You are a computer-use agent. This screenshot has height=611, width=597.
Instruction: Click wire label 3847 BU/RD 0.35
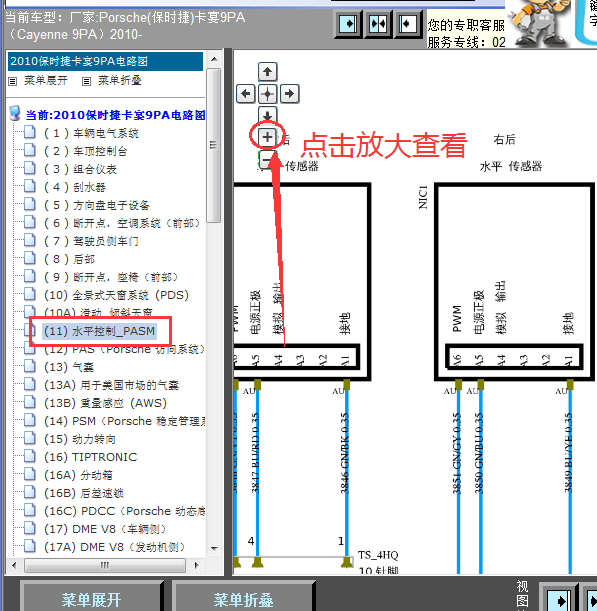pos(255,453)
